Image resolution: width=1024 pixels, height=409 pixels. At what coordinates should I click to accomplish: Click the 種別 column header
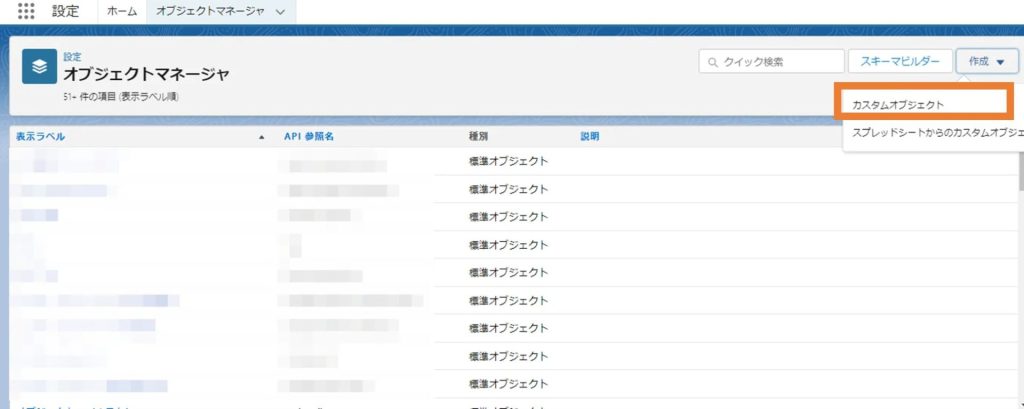[478, 137]
